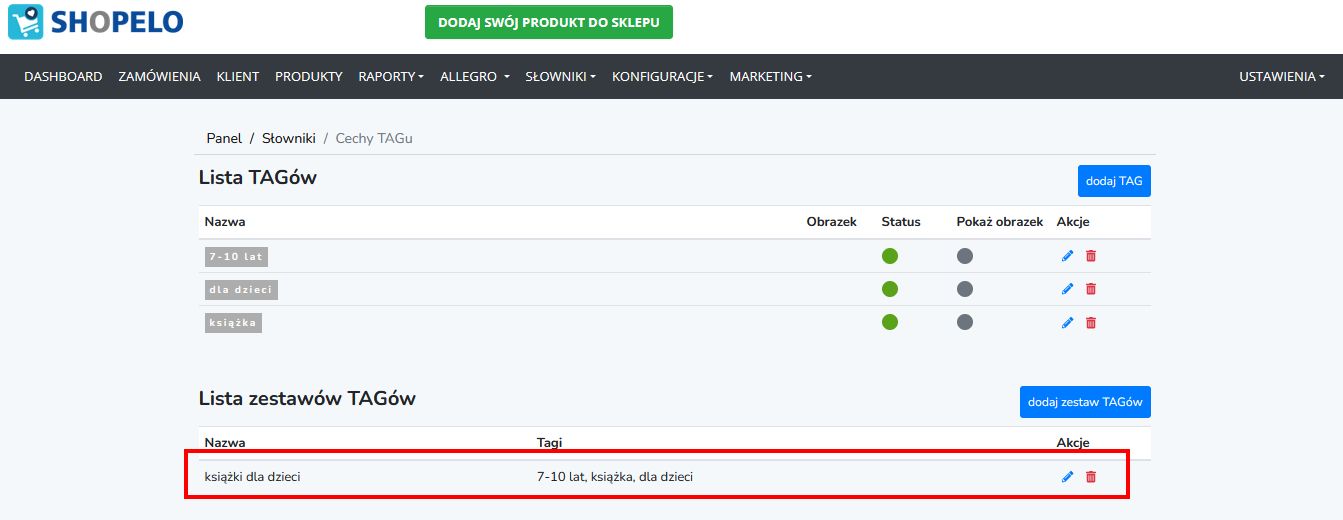Click the '7-10 lat, książka, dla dzieci' tags cell
1343x520 pixels.
click(615, 477)
